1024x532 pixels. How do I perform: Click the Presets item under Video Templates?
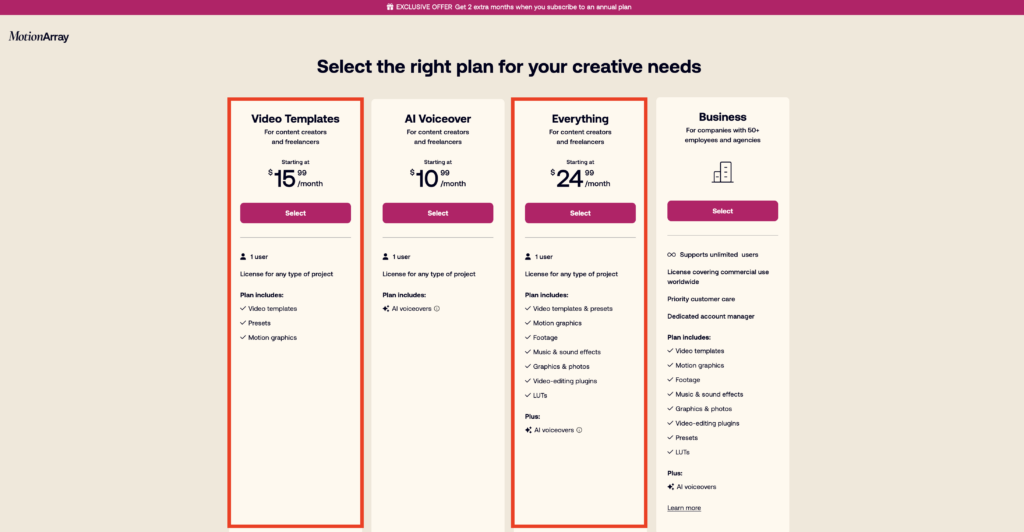[x=259, y=323]
